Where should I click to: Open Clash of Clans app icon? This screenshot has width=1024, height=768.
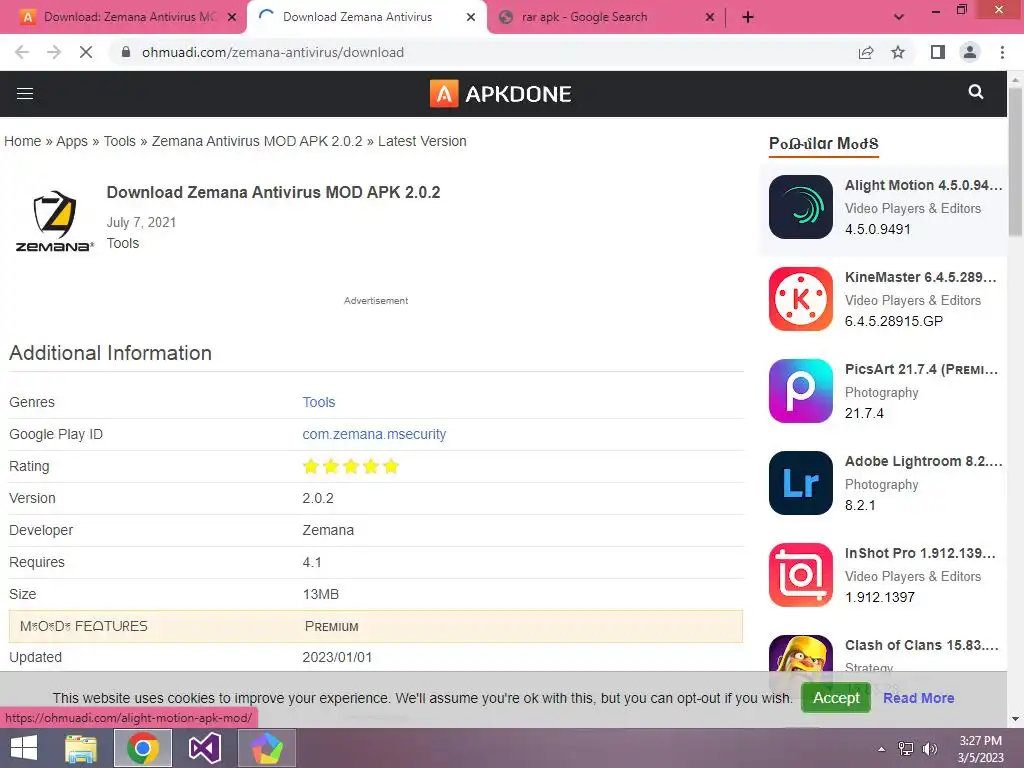[x=801, y=653]
